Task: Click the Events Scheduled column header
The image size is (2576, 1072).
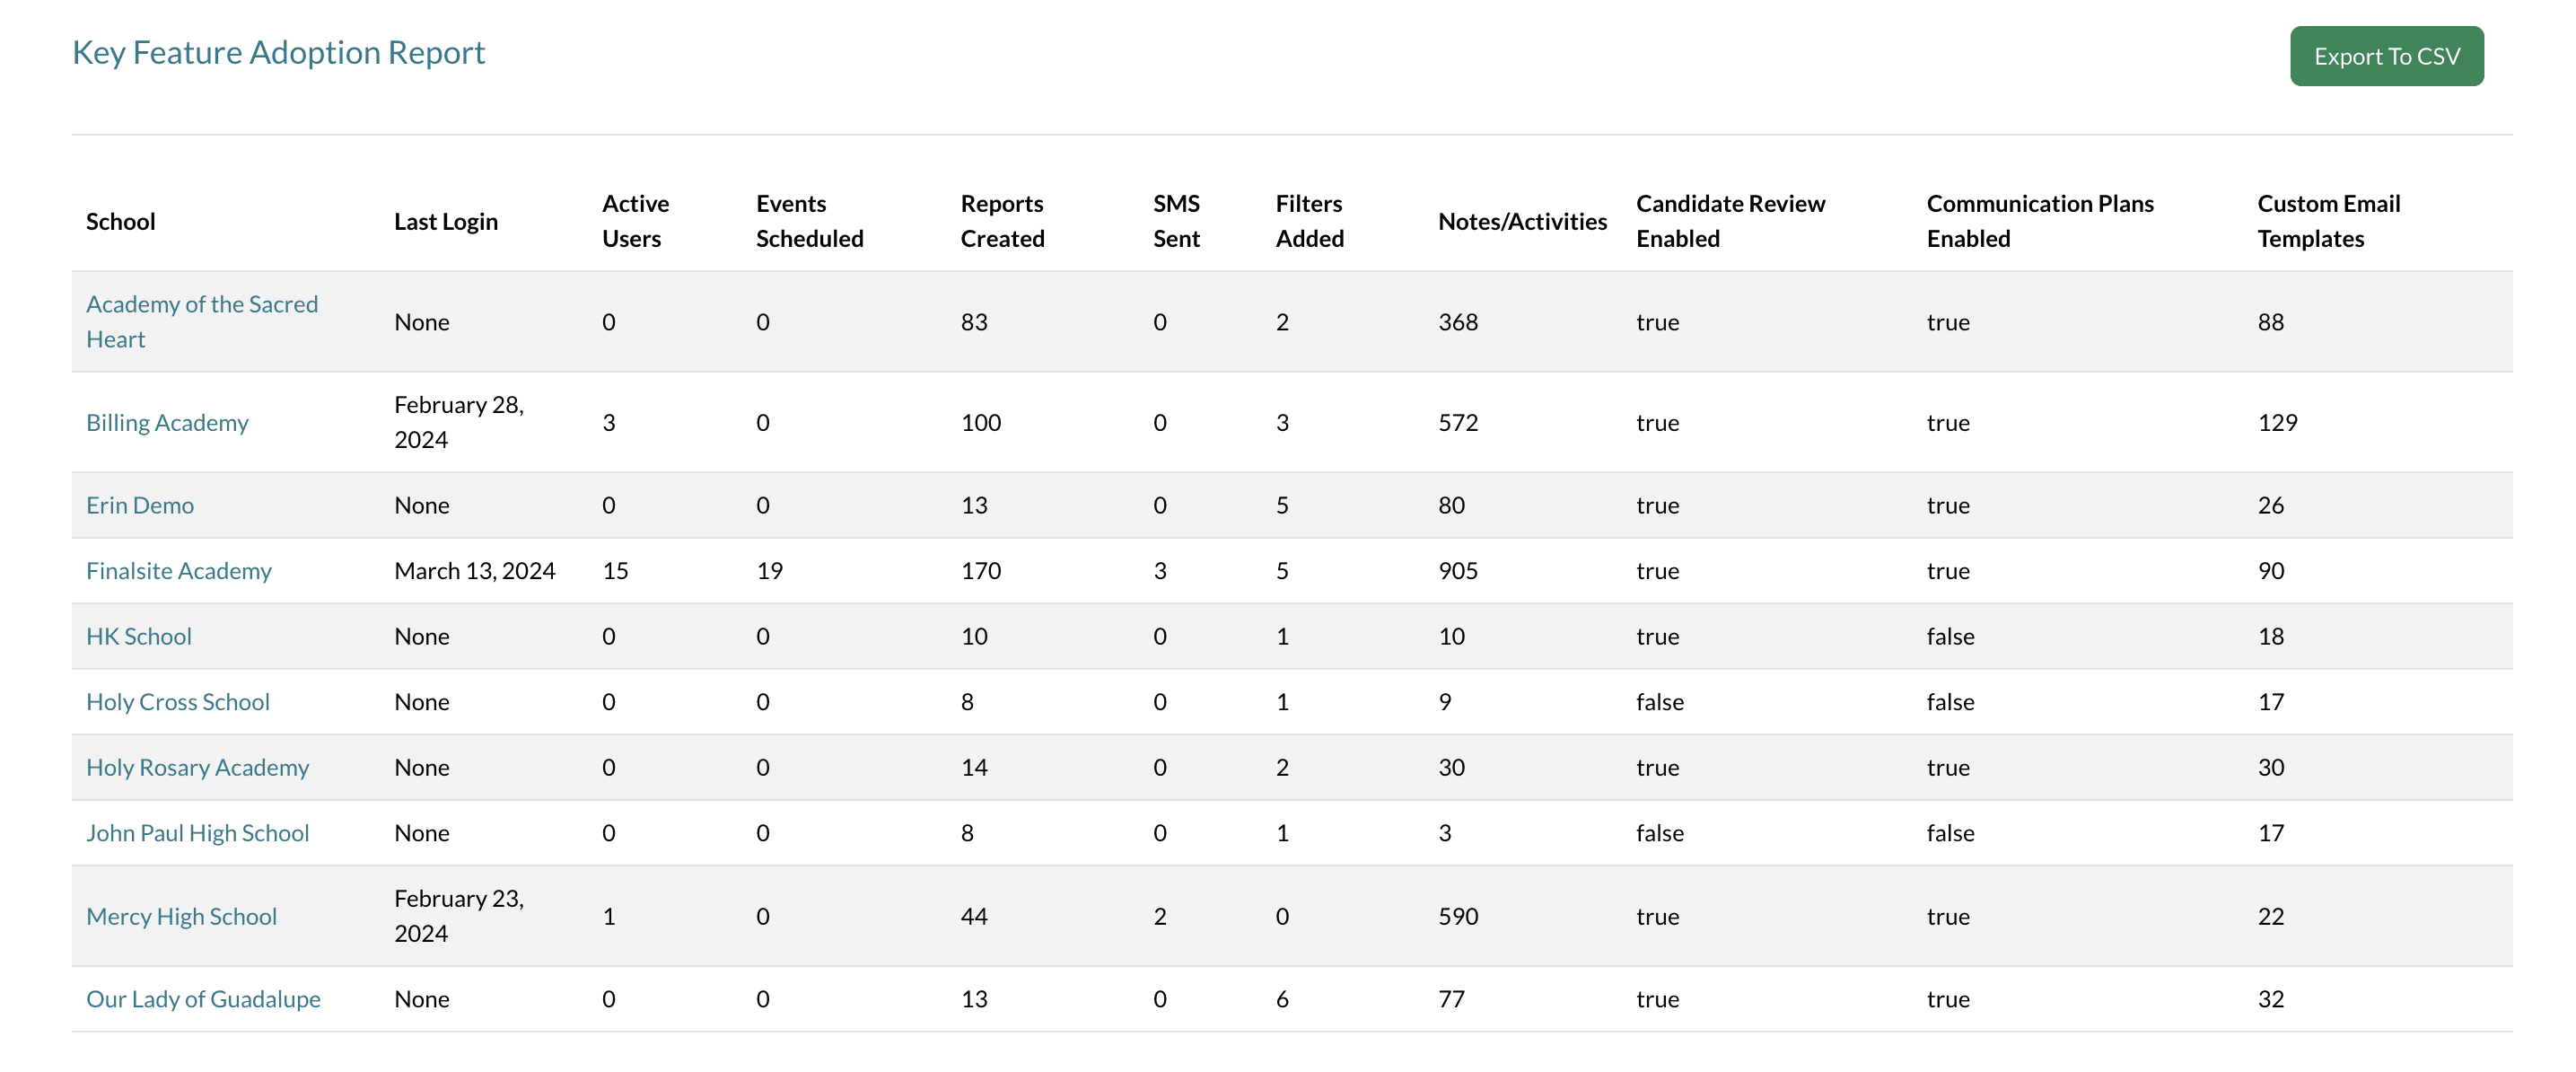Action: point(808,221)
